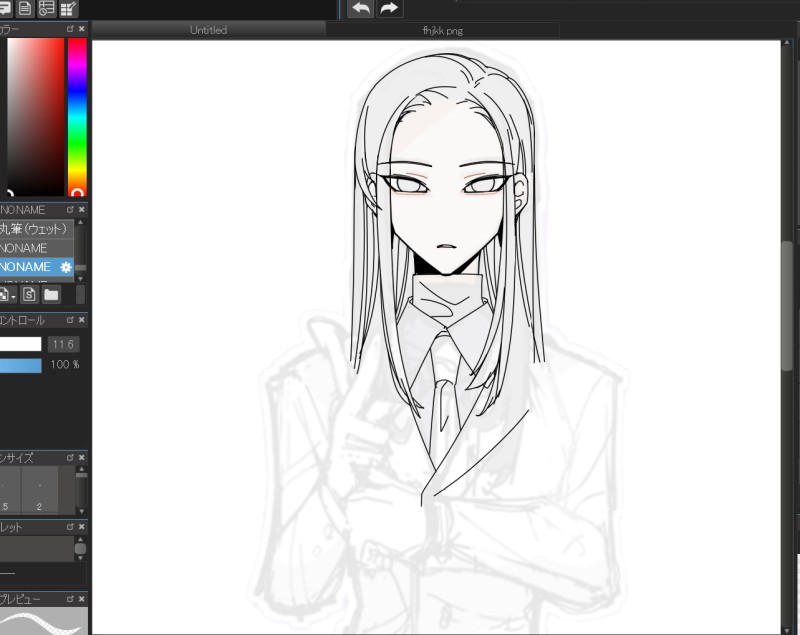This screenshot has height=635, width=800.
Task: Click brush size presets down arrow
Action: (81, 511)
